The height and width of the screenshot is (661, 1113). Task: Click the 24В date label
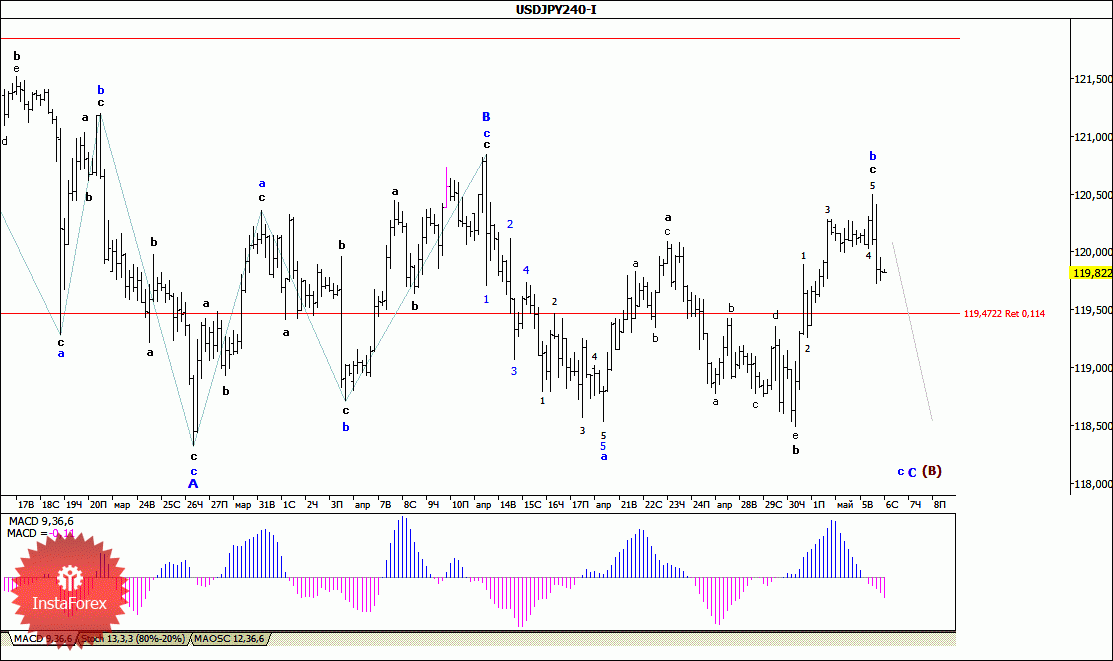147,505
